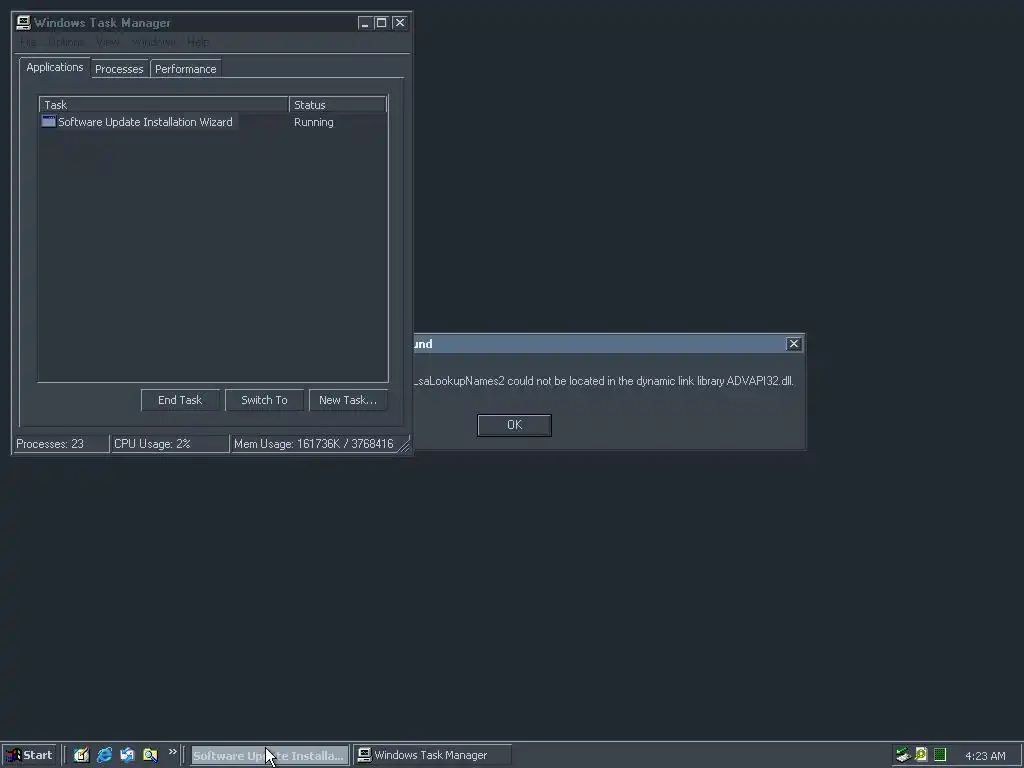
Task: Sort by the Status column header
Action: tap(338, 104)
